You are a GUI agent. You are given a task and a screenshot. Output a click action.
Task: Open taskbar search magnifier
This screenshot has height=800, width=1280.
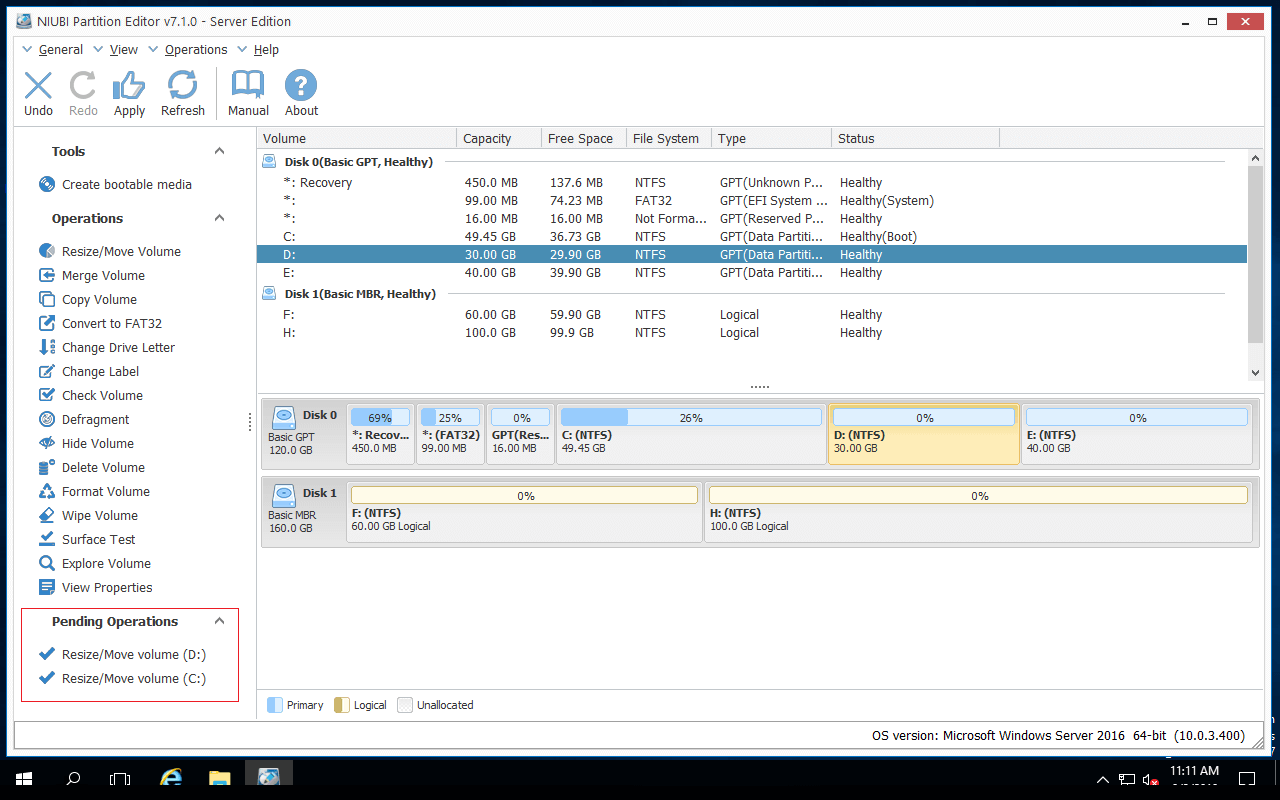[72, 778]
